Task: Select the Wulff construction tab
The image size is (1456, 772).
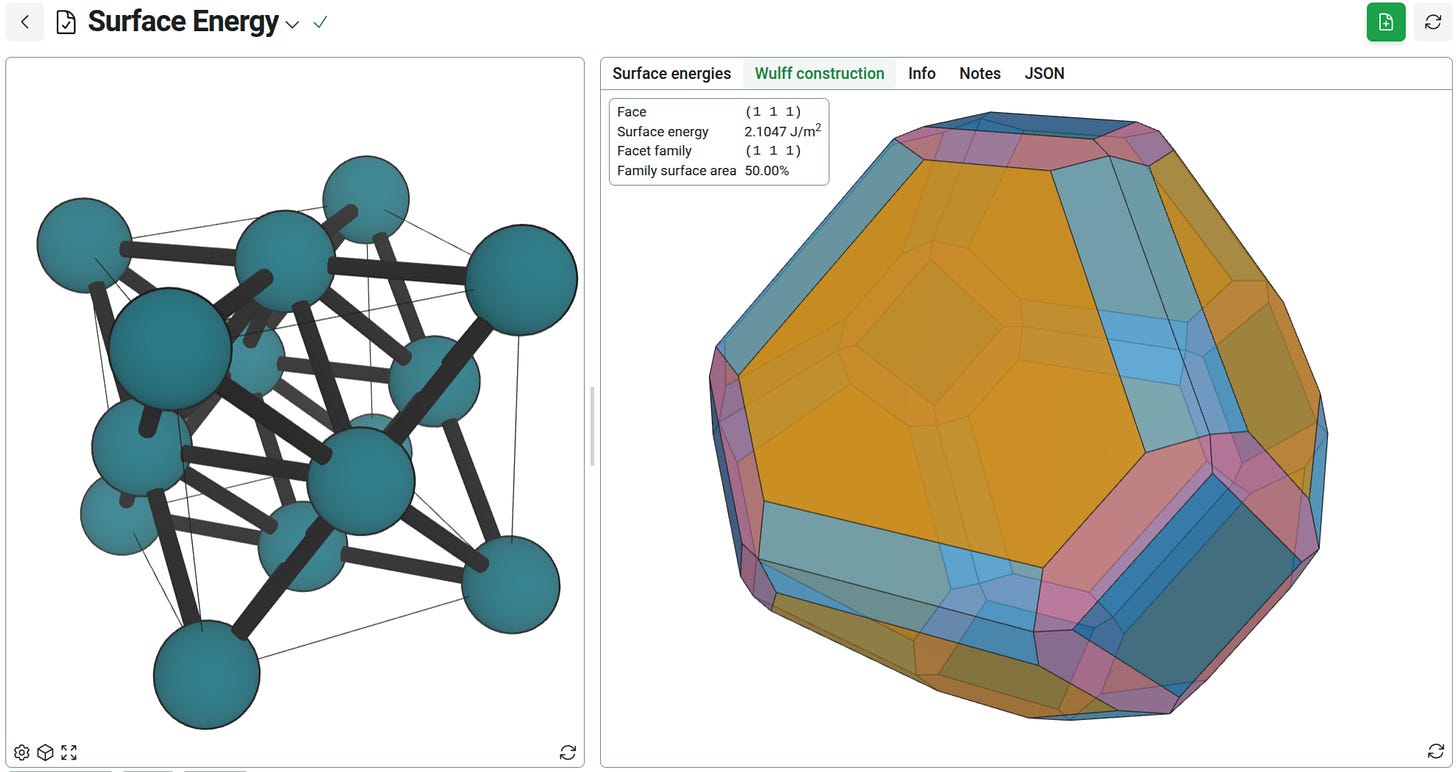Action: click(819, 73)
